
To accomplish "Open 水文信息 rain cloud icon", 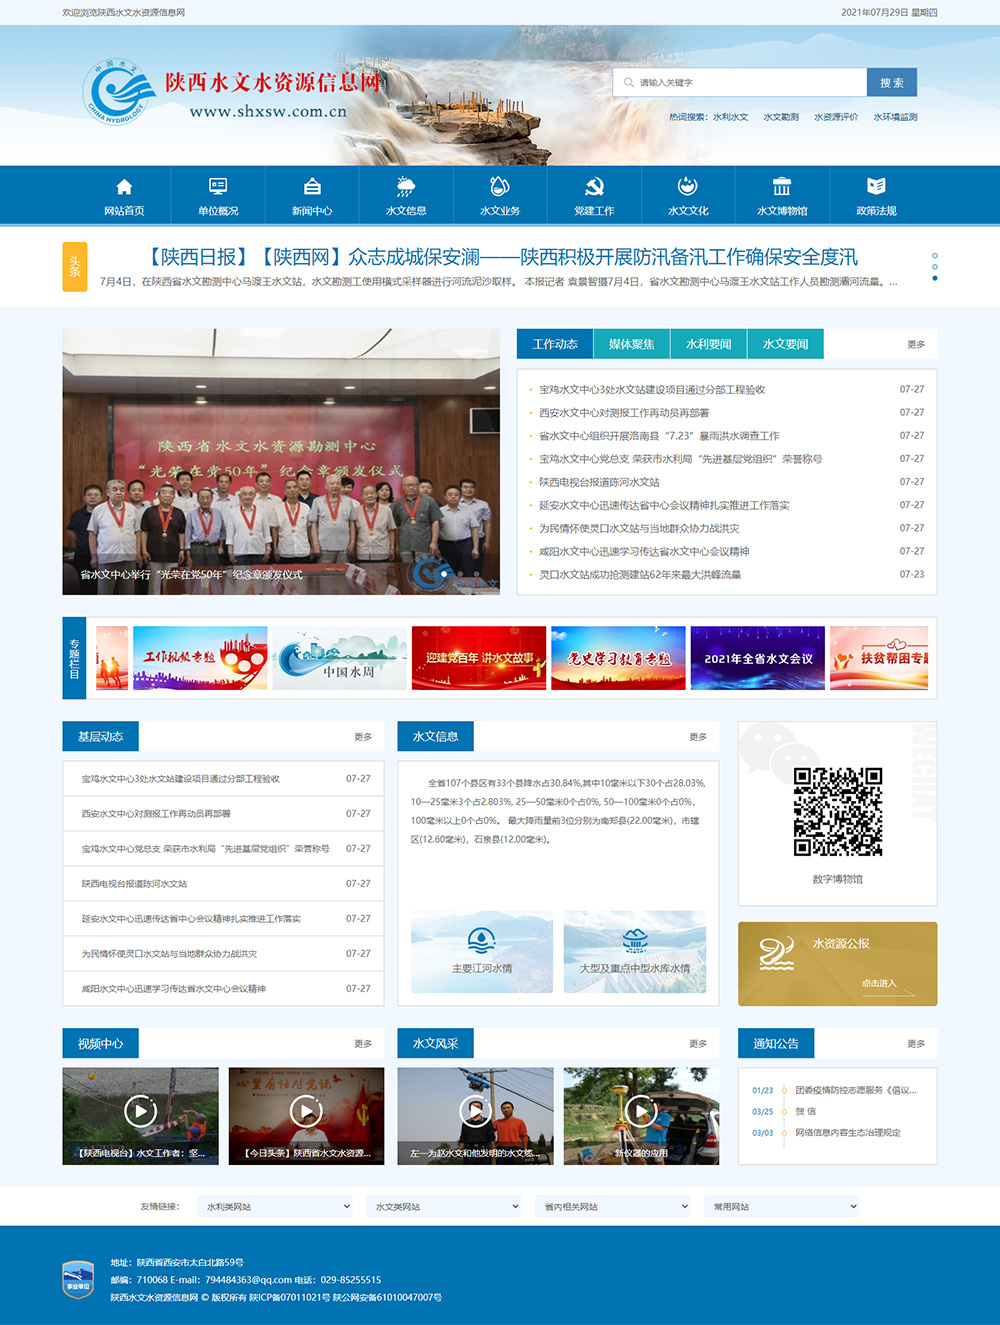I will (x=406, y=186).
